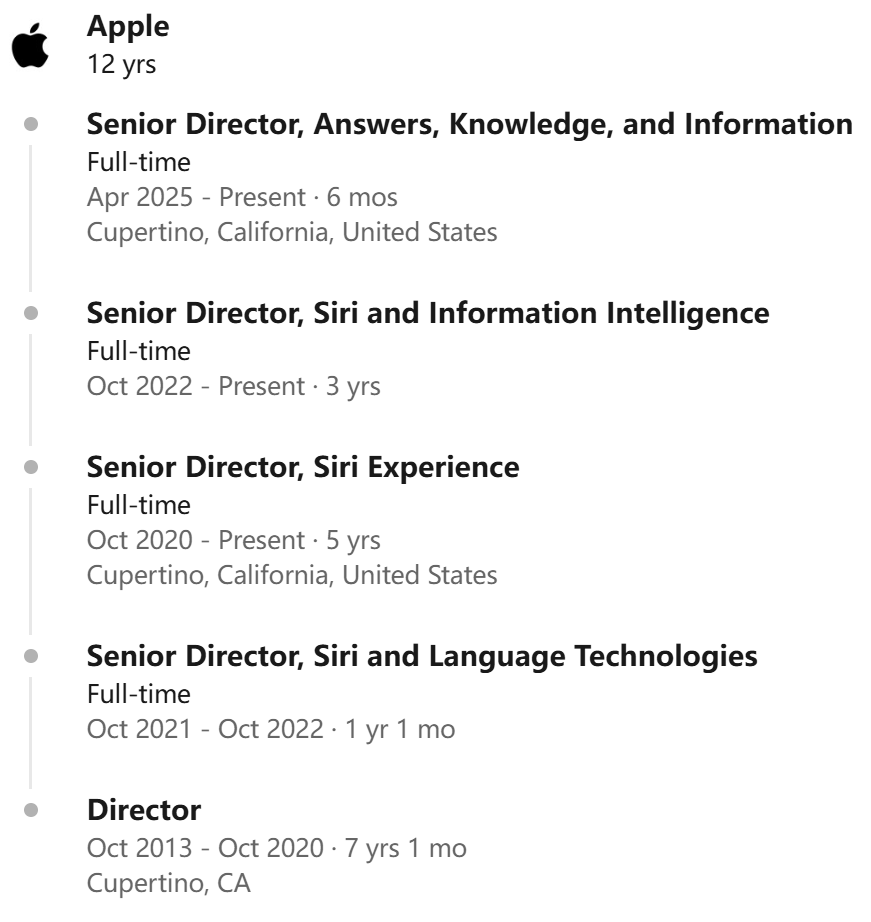Click the Apple company logo

point(32,47)
